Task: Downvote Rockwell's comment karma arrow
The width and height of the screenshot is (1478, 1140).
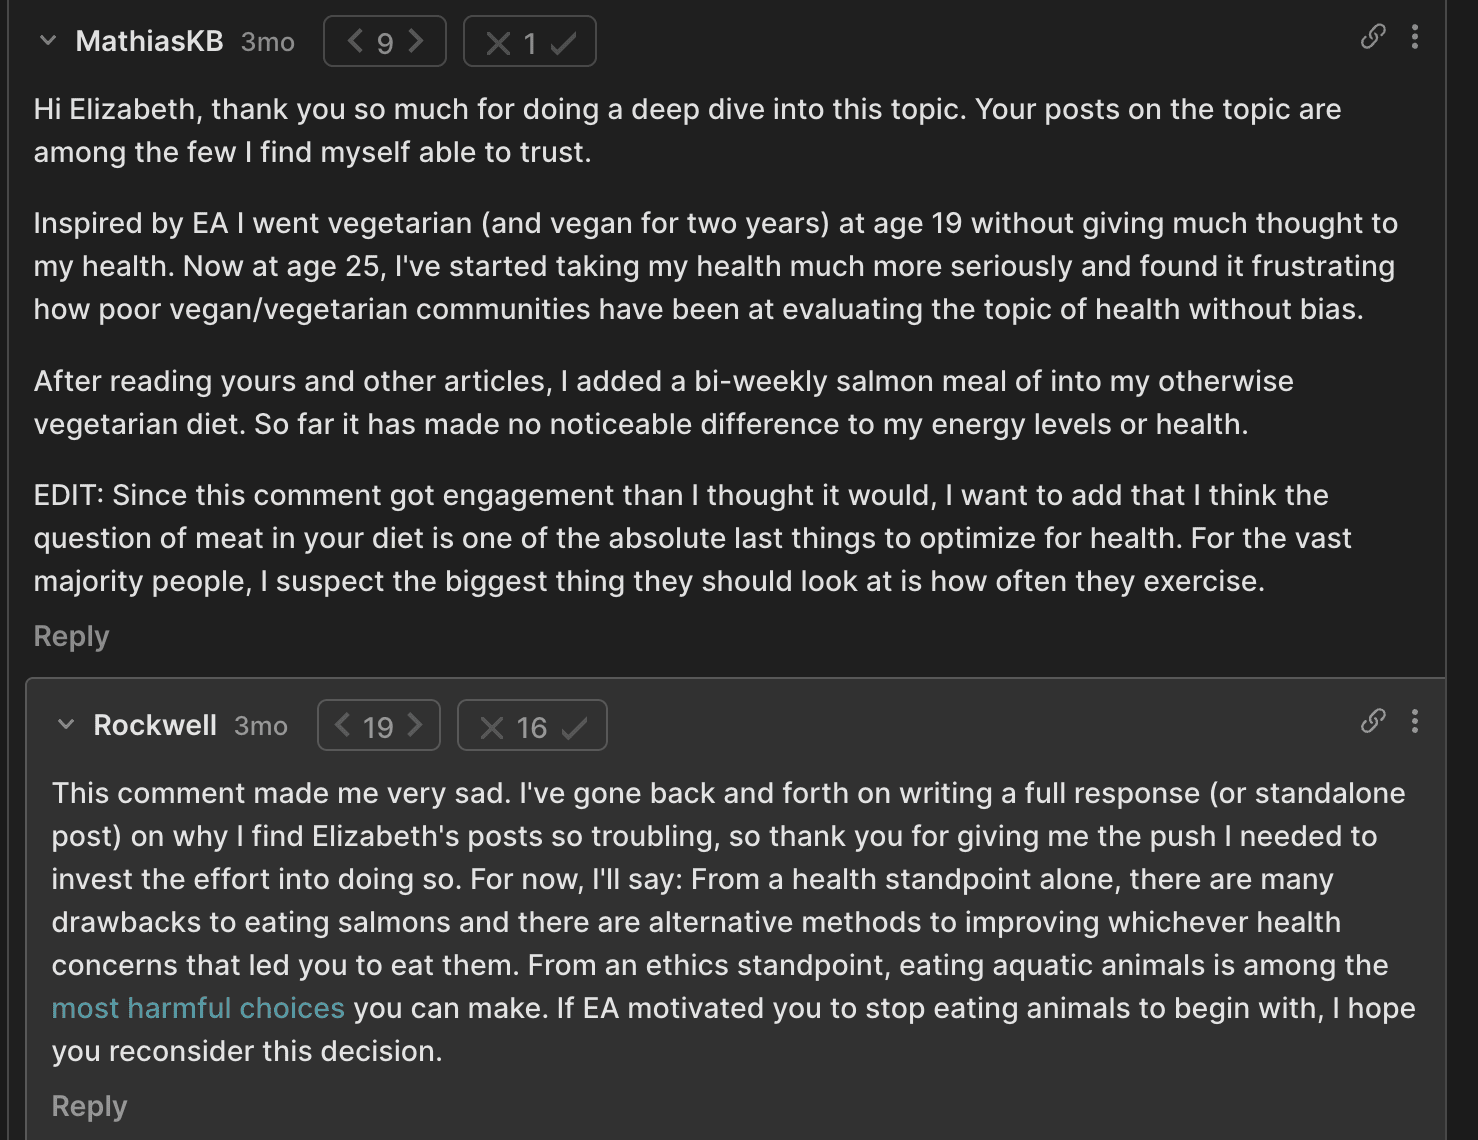Action: tap(342, 725)
